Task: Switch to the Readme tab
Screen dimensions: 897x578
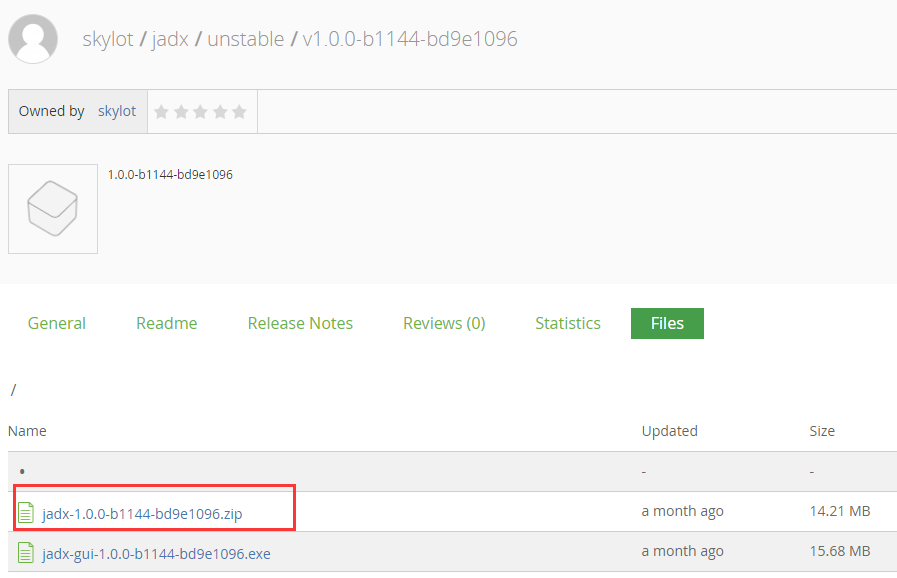Action: click(x=166, y=323)
